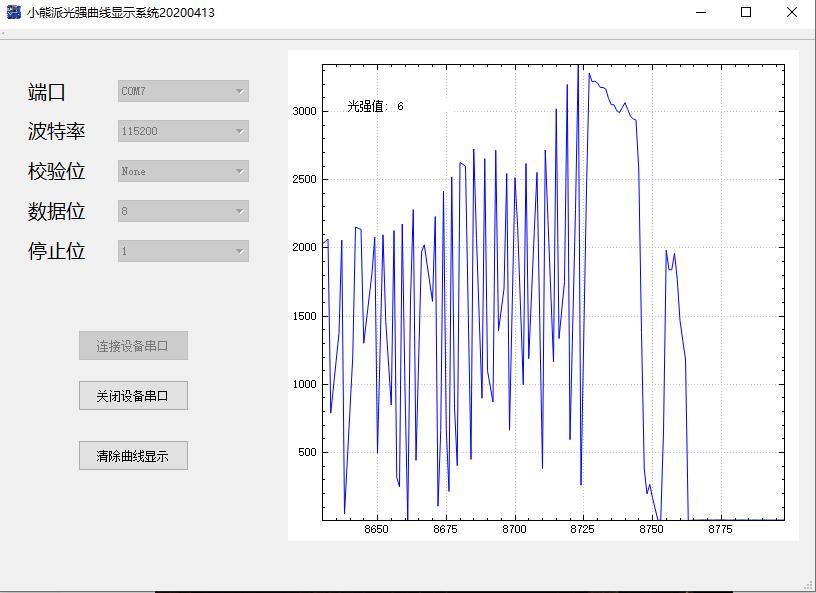The width and height of the screenshot is (816, 593).
Task: Minimize the window
Action: point(701,12)
